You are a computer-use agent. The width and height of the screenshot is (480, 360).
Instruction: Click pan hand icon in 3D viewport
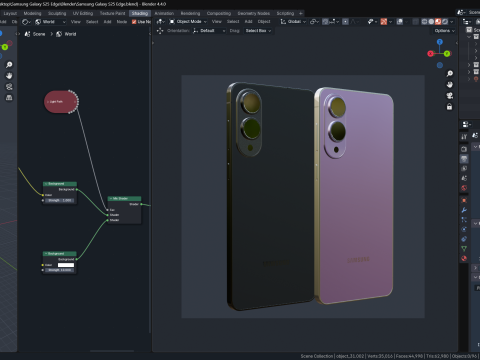[449, 85]
